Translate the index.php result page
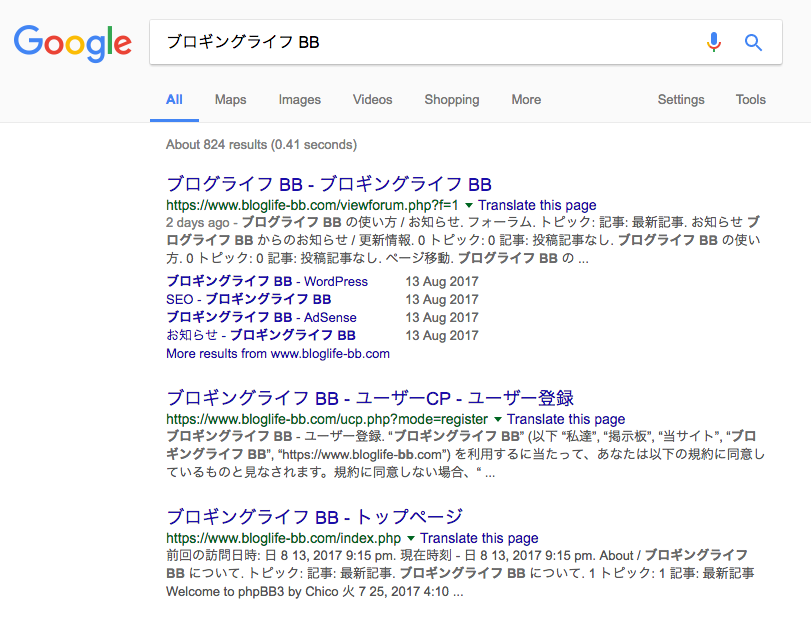This screenshot has height=617, width=811. [x=479, y=538]
